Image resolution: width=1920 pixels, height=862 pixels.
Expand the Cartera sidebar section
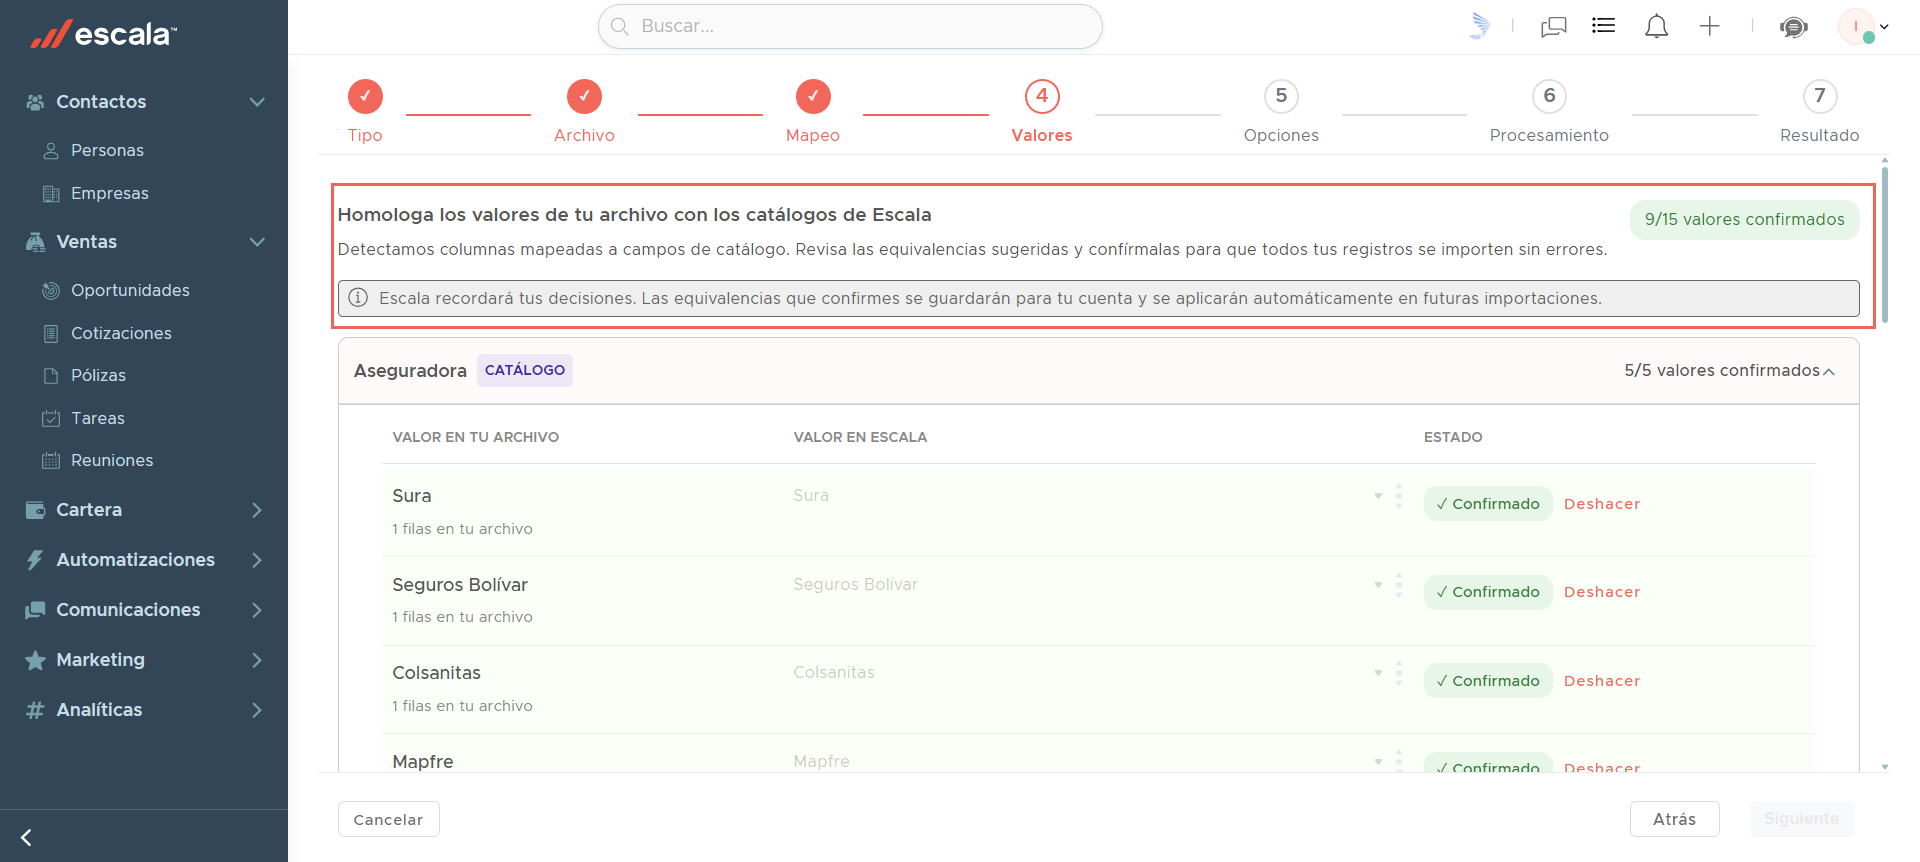(x=257, y=510)
